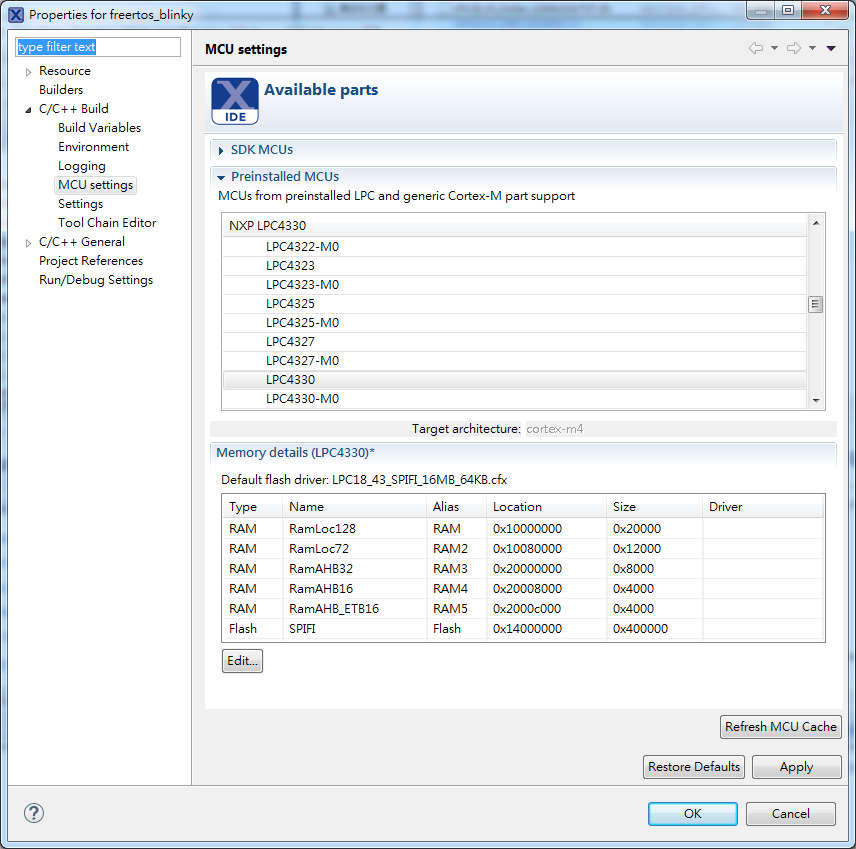Screen dimensions: 856x849
Task: Click the Alias column header
Action: [456, 507]
